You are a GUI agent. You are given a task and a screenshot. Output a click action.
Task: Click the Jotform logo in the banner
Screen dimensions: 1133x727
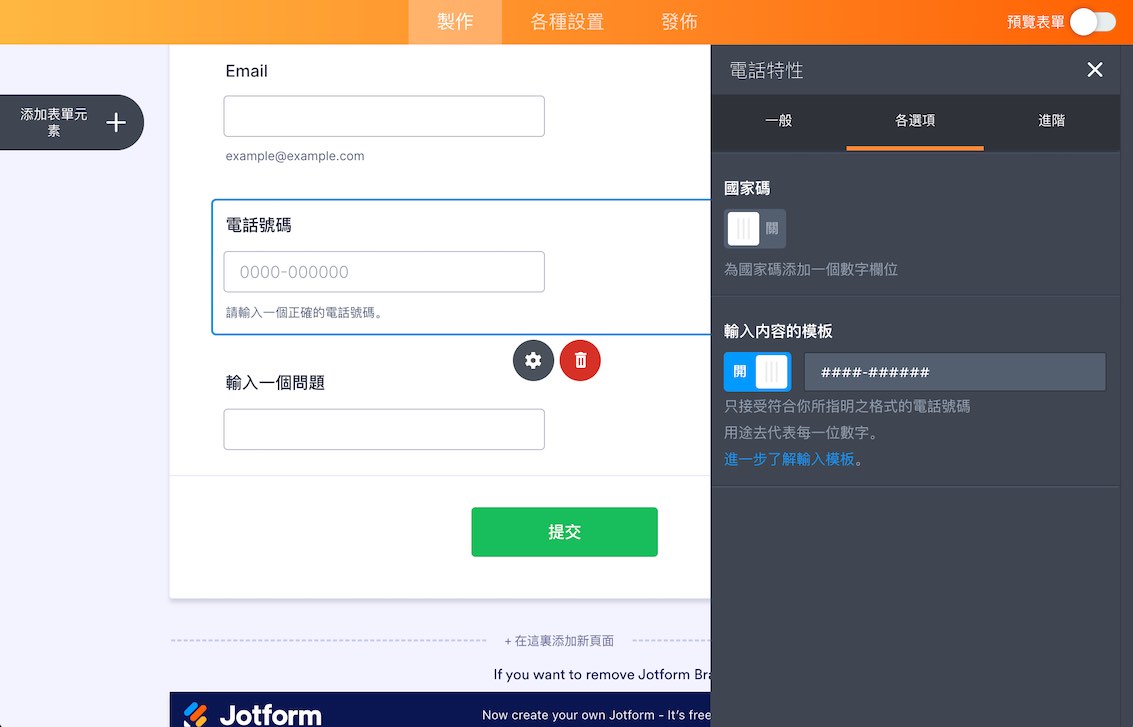coord(252,715)
